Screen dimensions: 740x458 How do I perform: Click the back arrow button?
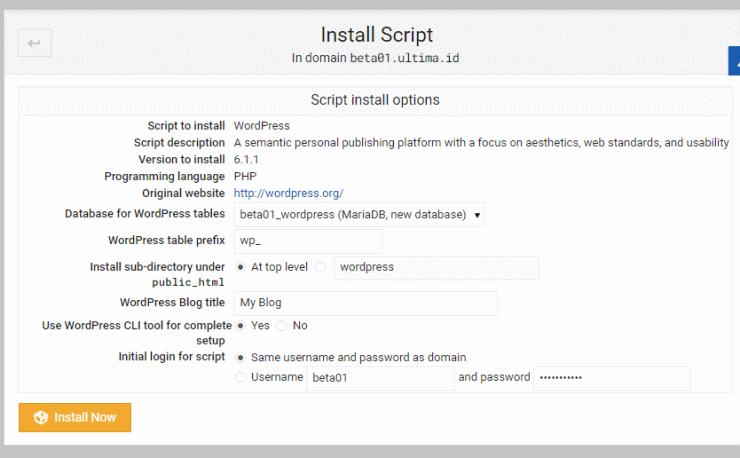point(34,43)
